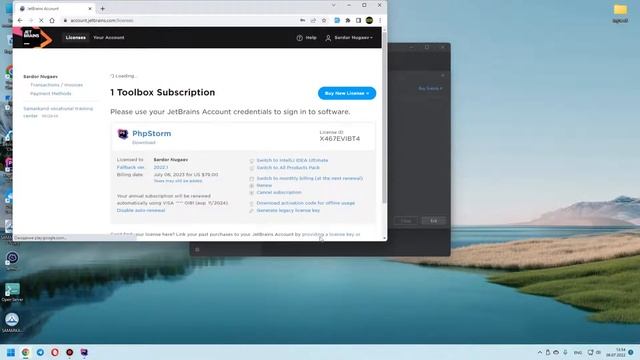Click Disable auto-renewal link
Image resolution: width=640 pixels, height=360 pixels.
[x=141, y=210]
